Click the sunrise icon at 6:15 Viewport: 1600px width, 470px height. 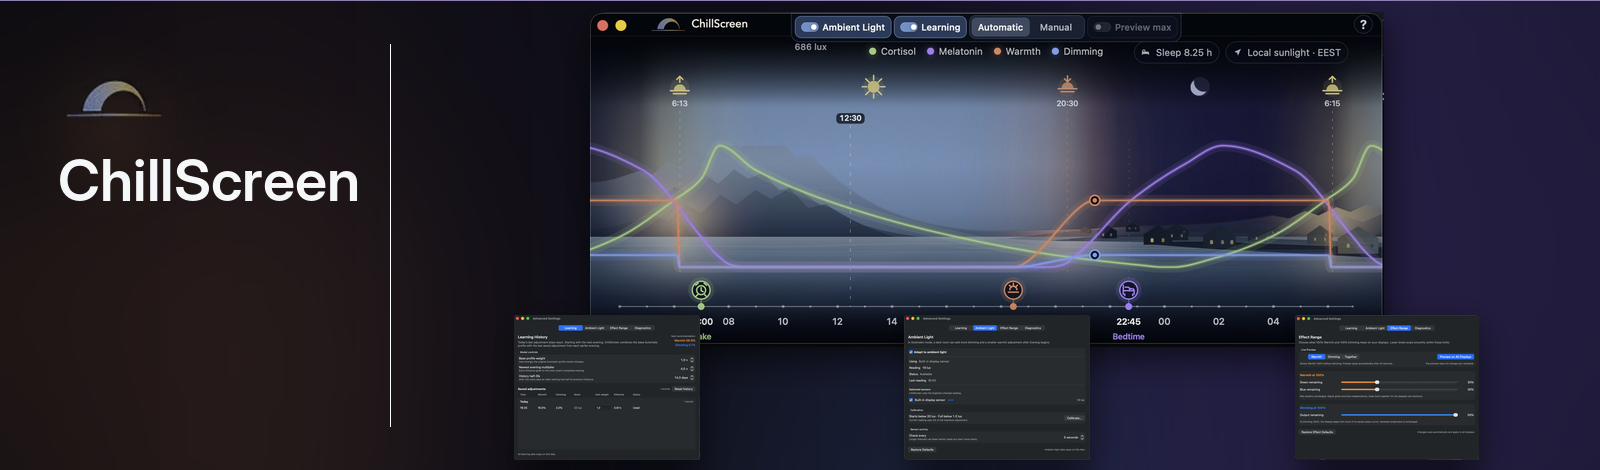click(x=1332, y=84)
